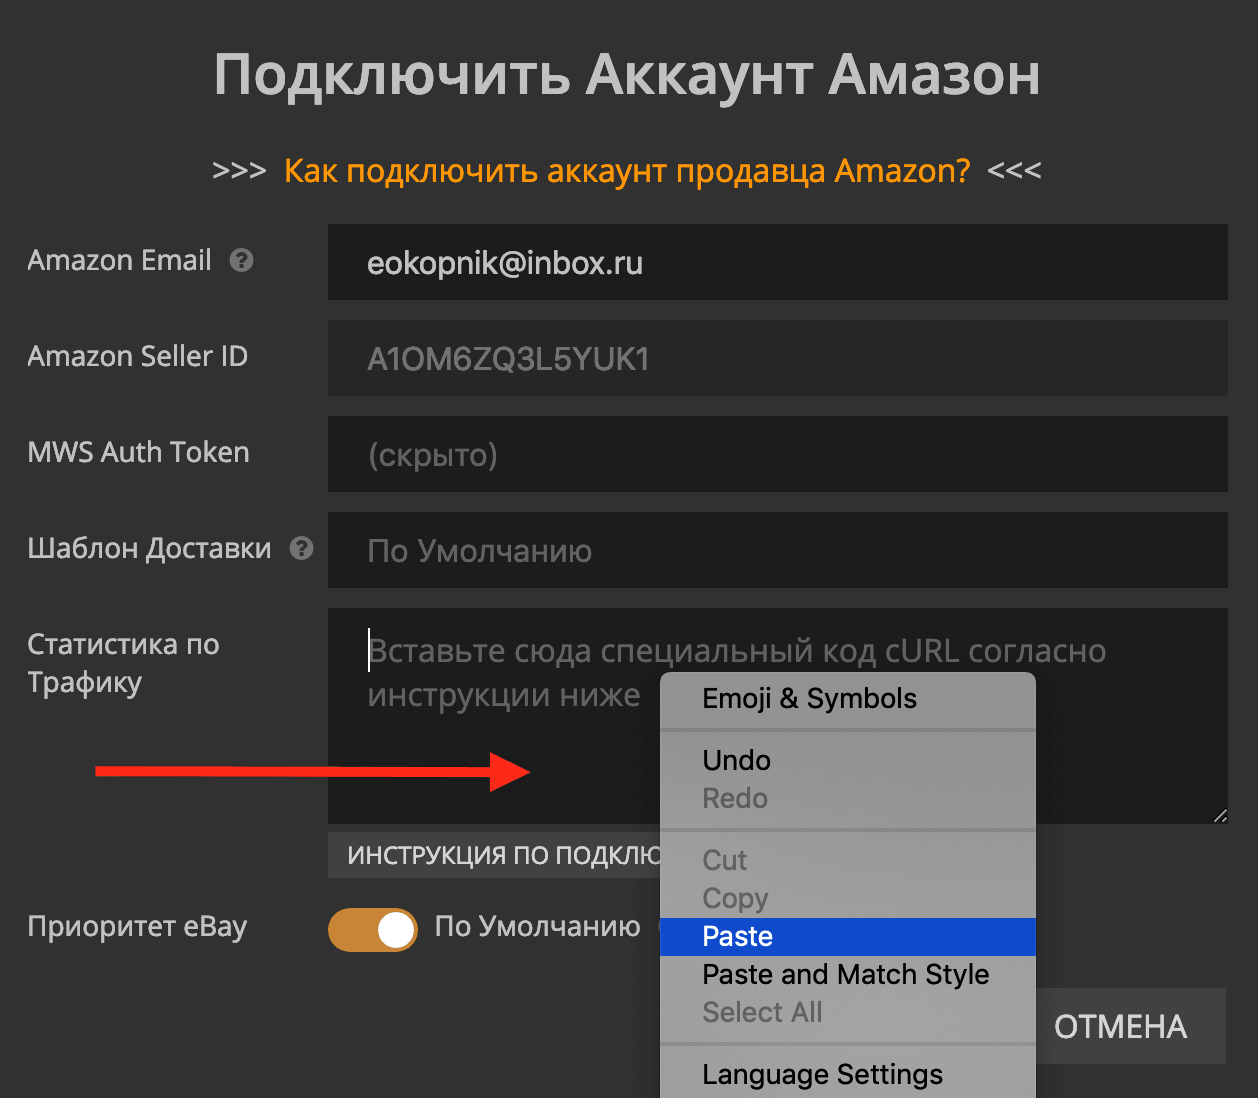Choose Cut from the context menu

click(x=848, y=860)
